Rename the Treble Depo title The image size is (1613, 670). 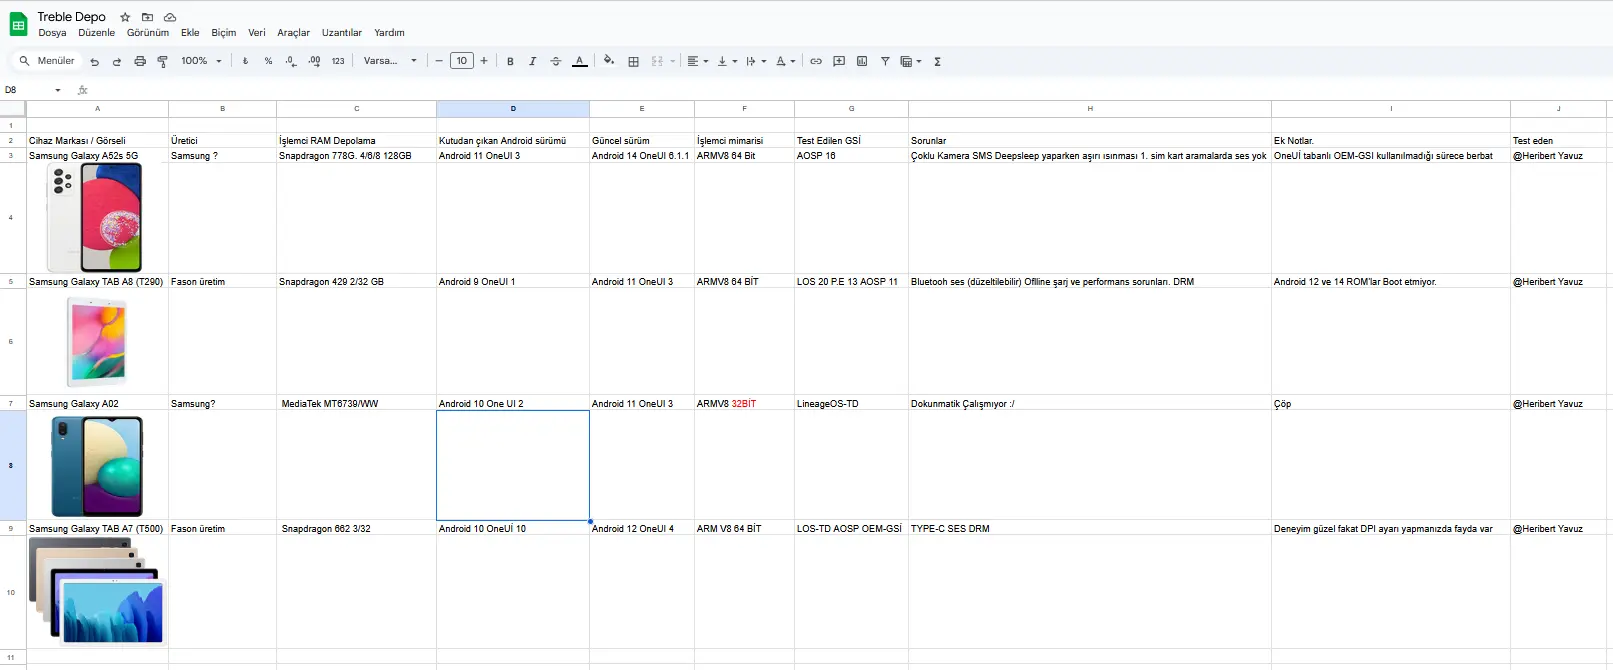tap(72, 17)
